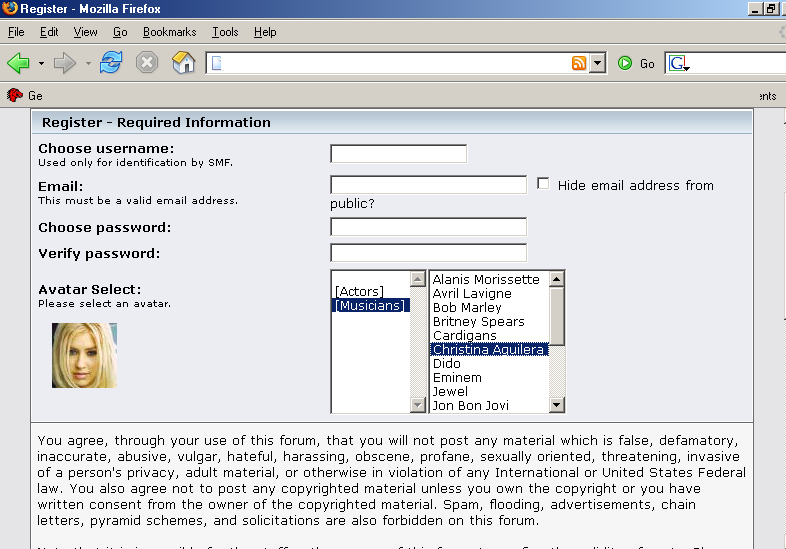This screenshot has width=786, height=549.
Task: Click the red bookmark icon beside Ge
Action: [x=15, y=95]
